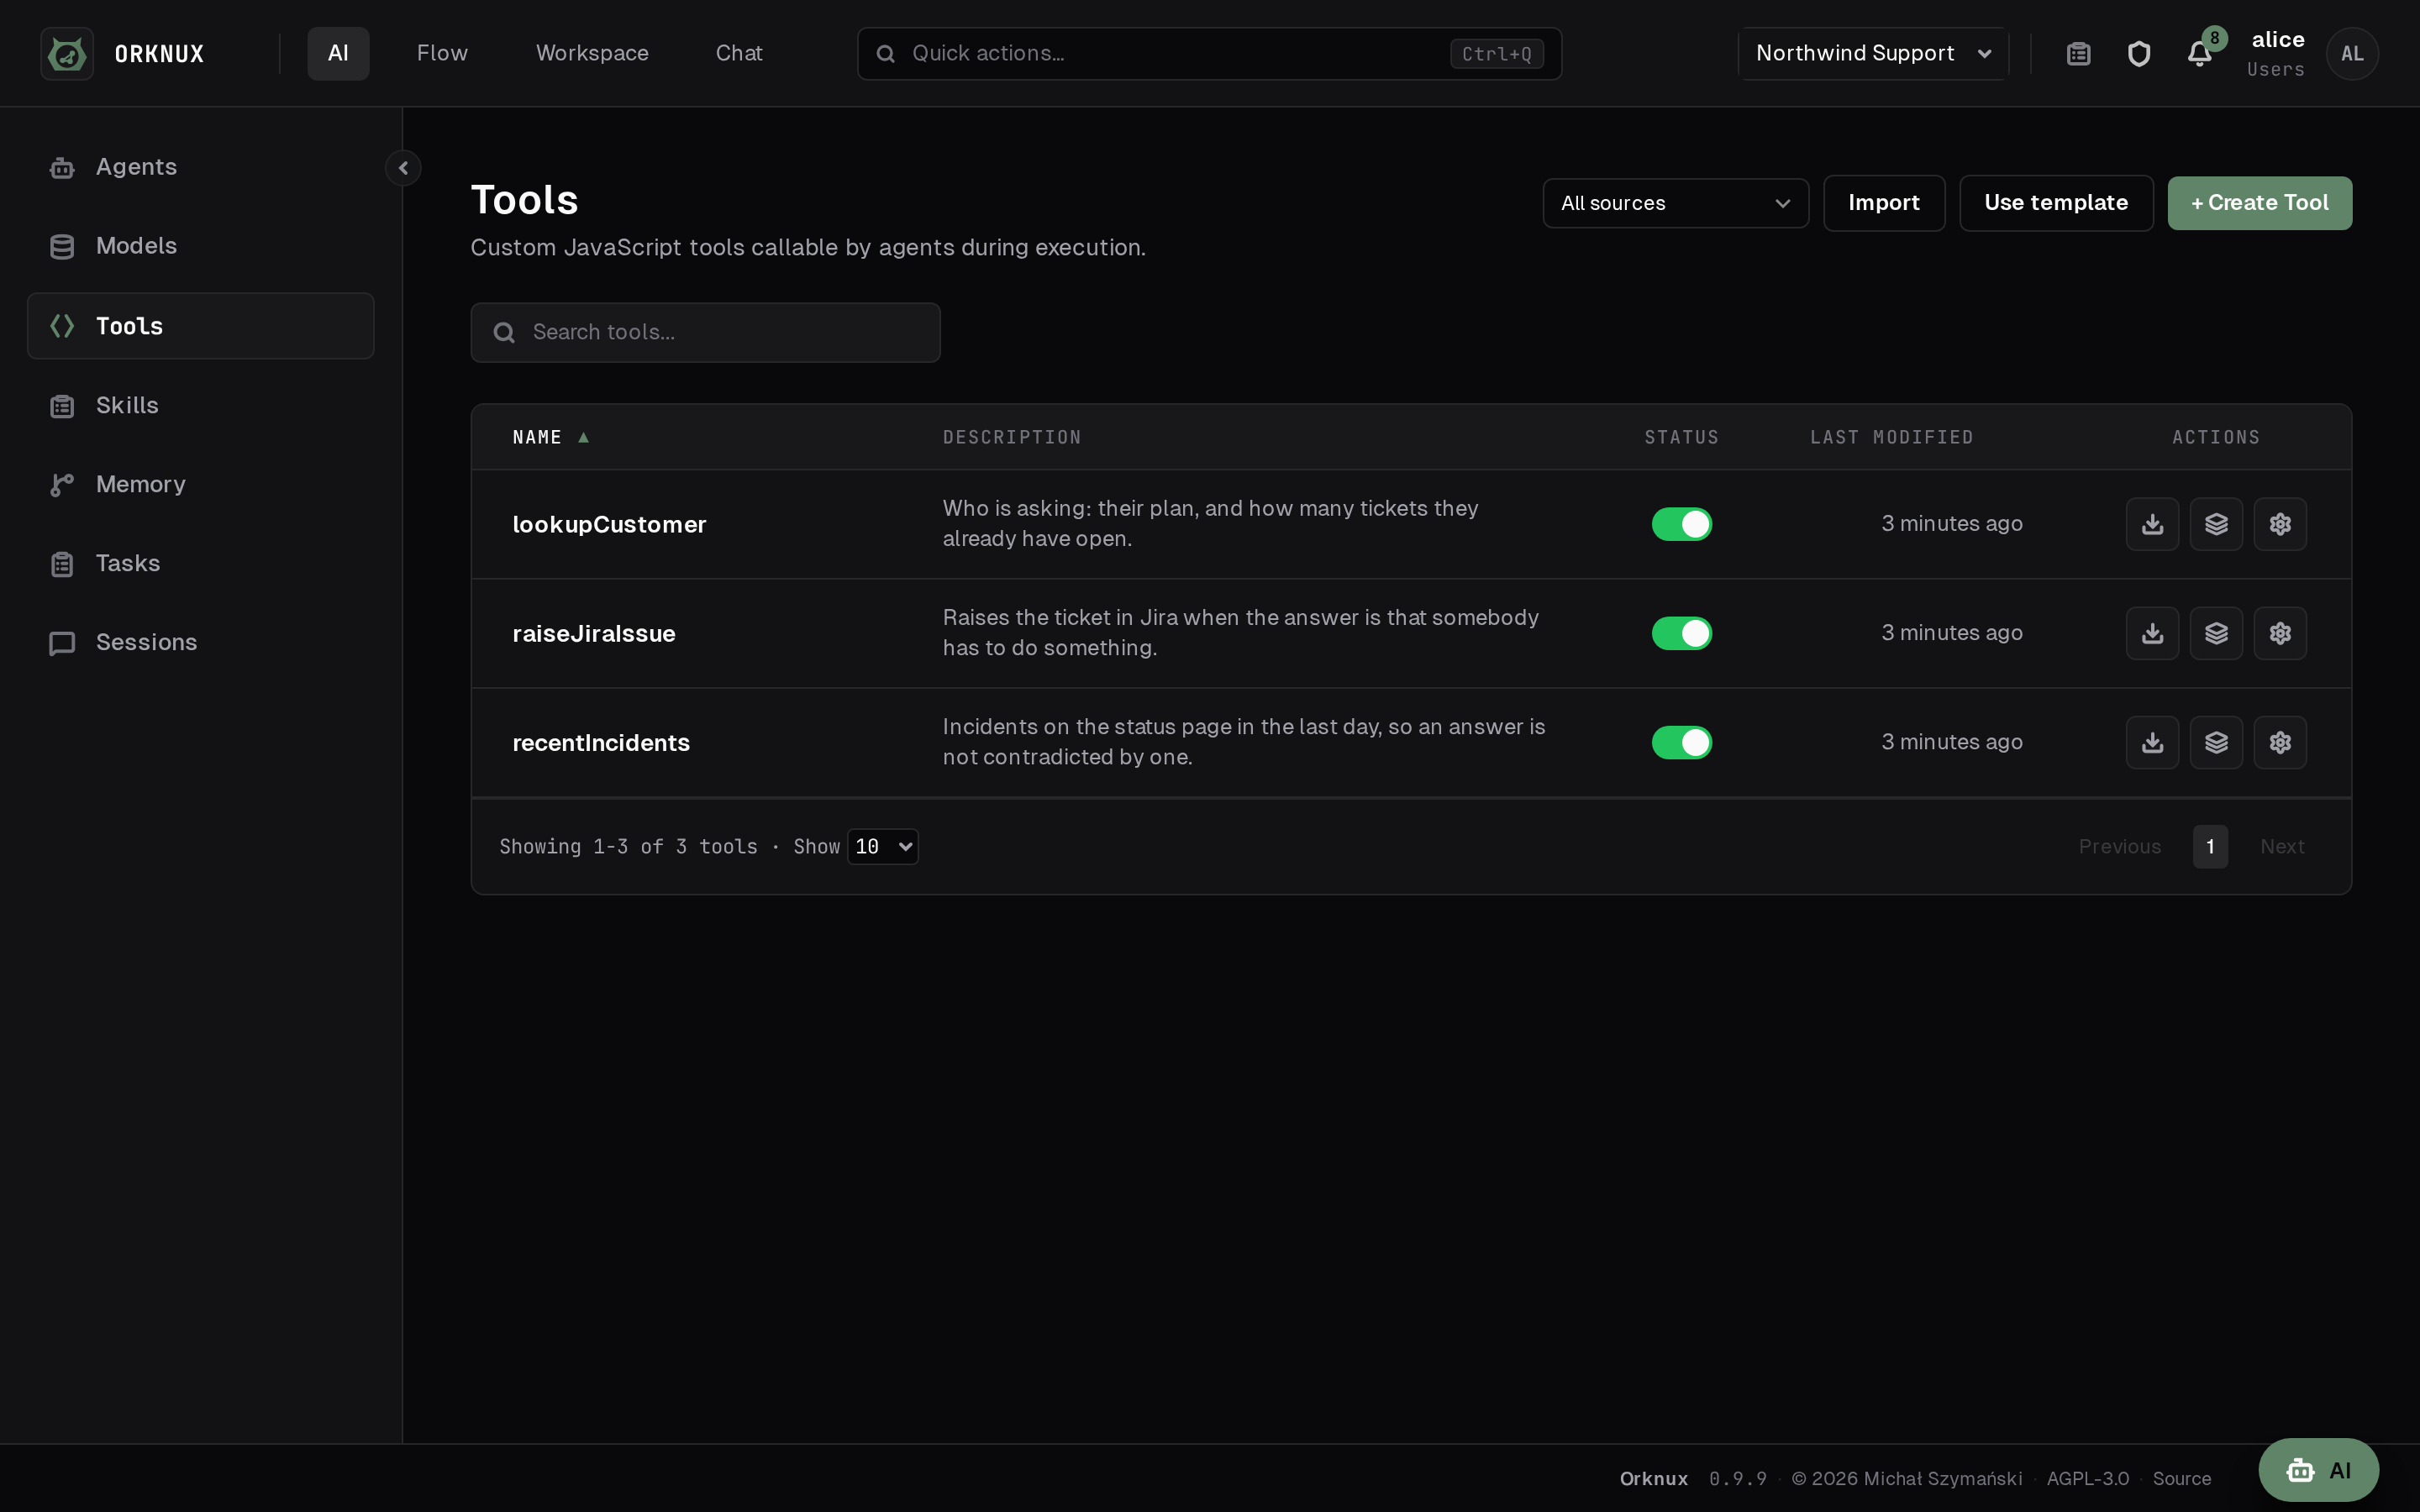Open settings gear for raiseJiraIssue

tap(2280, 633)
